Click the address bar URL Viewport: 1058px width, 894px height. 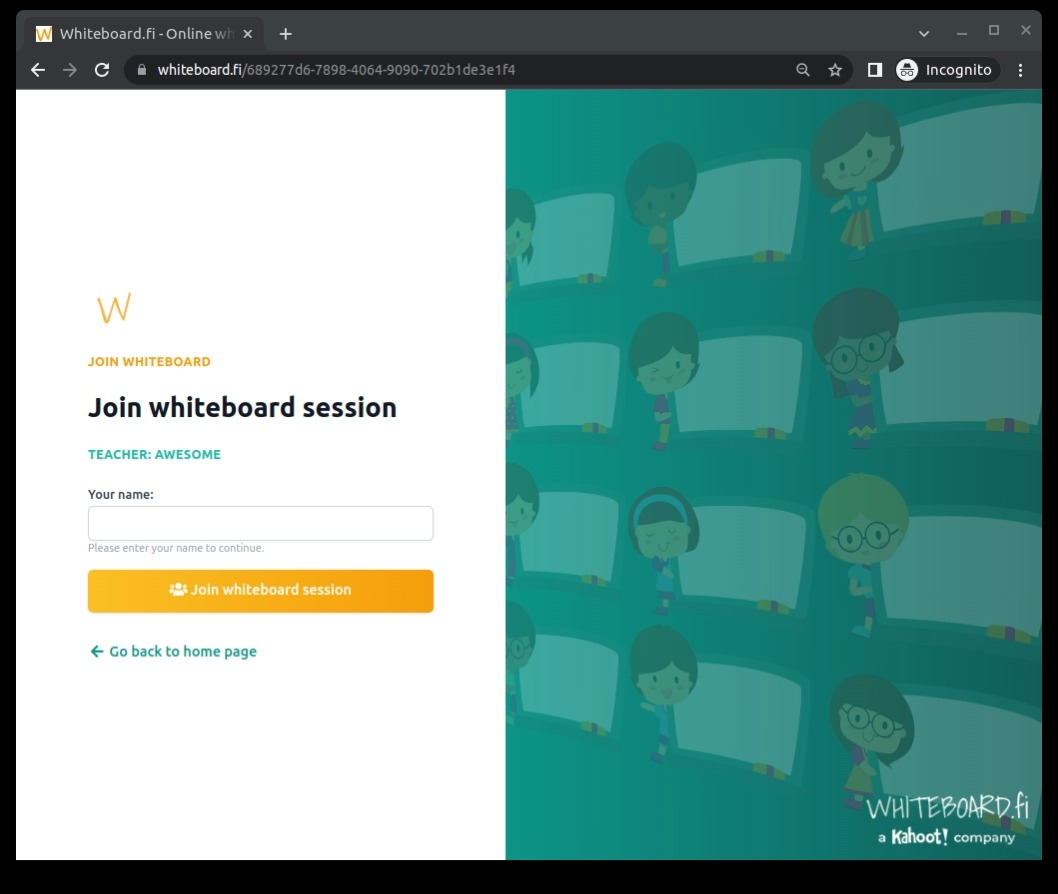336,70
